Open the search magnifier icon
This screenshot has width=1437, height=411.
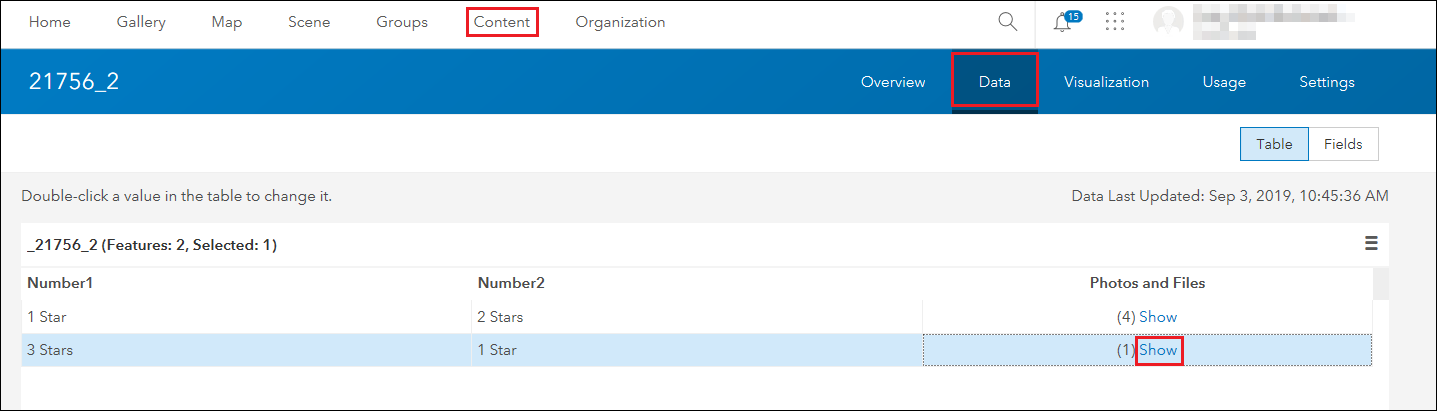(1007, 22)
